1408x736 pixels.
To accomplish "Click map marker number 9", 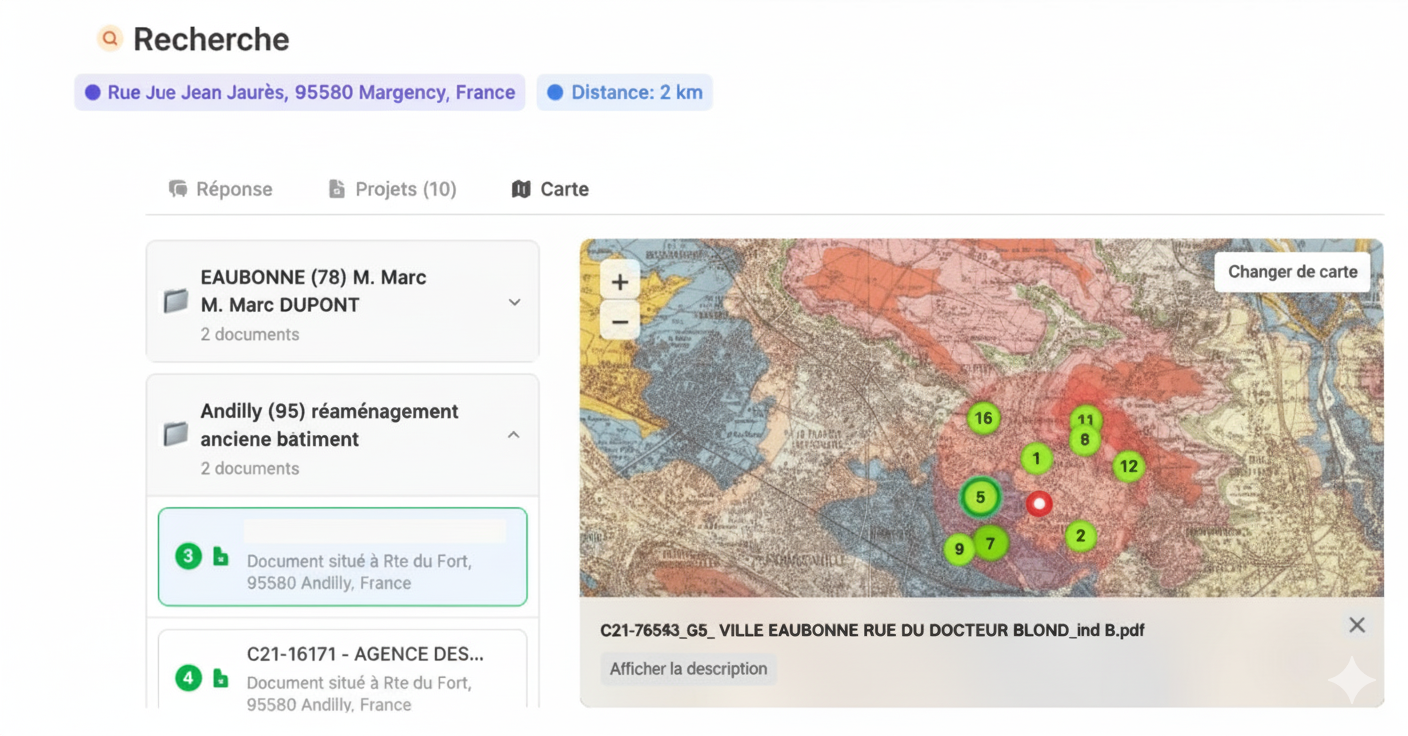I will click(x=958, y=549).
